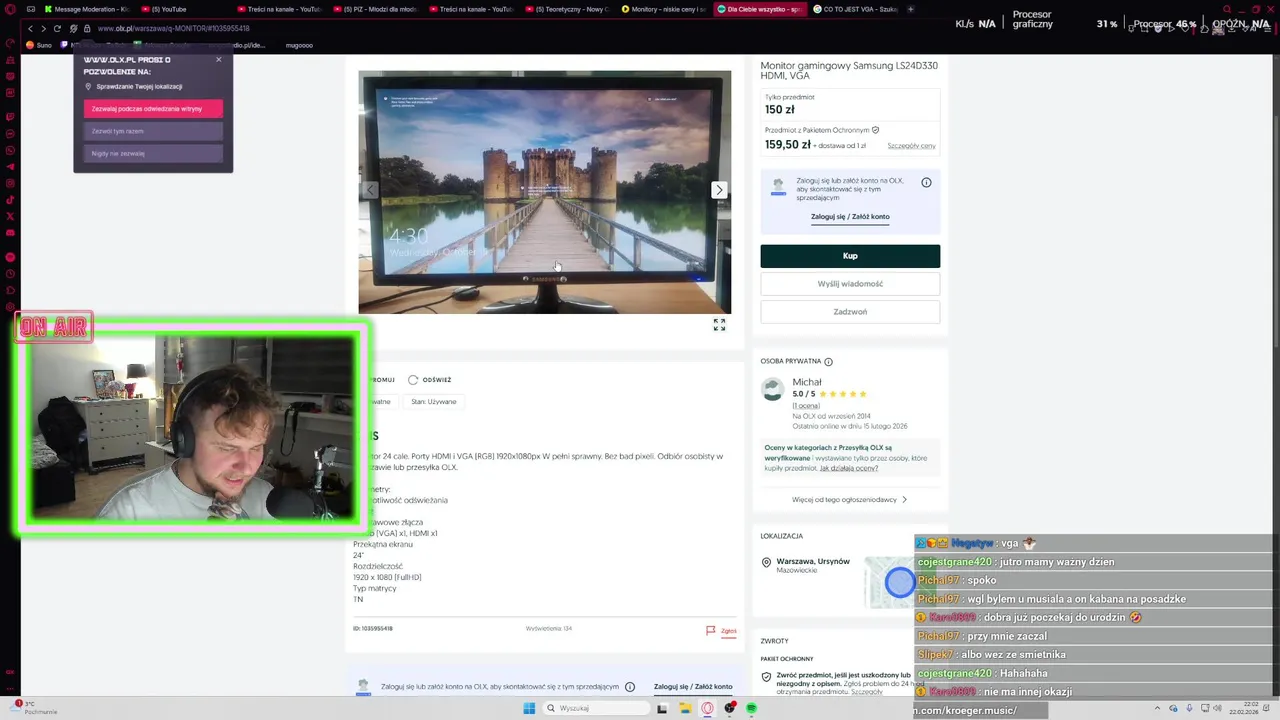Image resolution: width=1280 pixels, height=720 pixels.
Task: Open 'Zaloguj się / Załóż konto' link in blue box
Action: point(850,216)
